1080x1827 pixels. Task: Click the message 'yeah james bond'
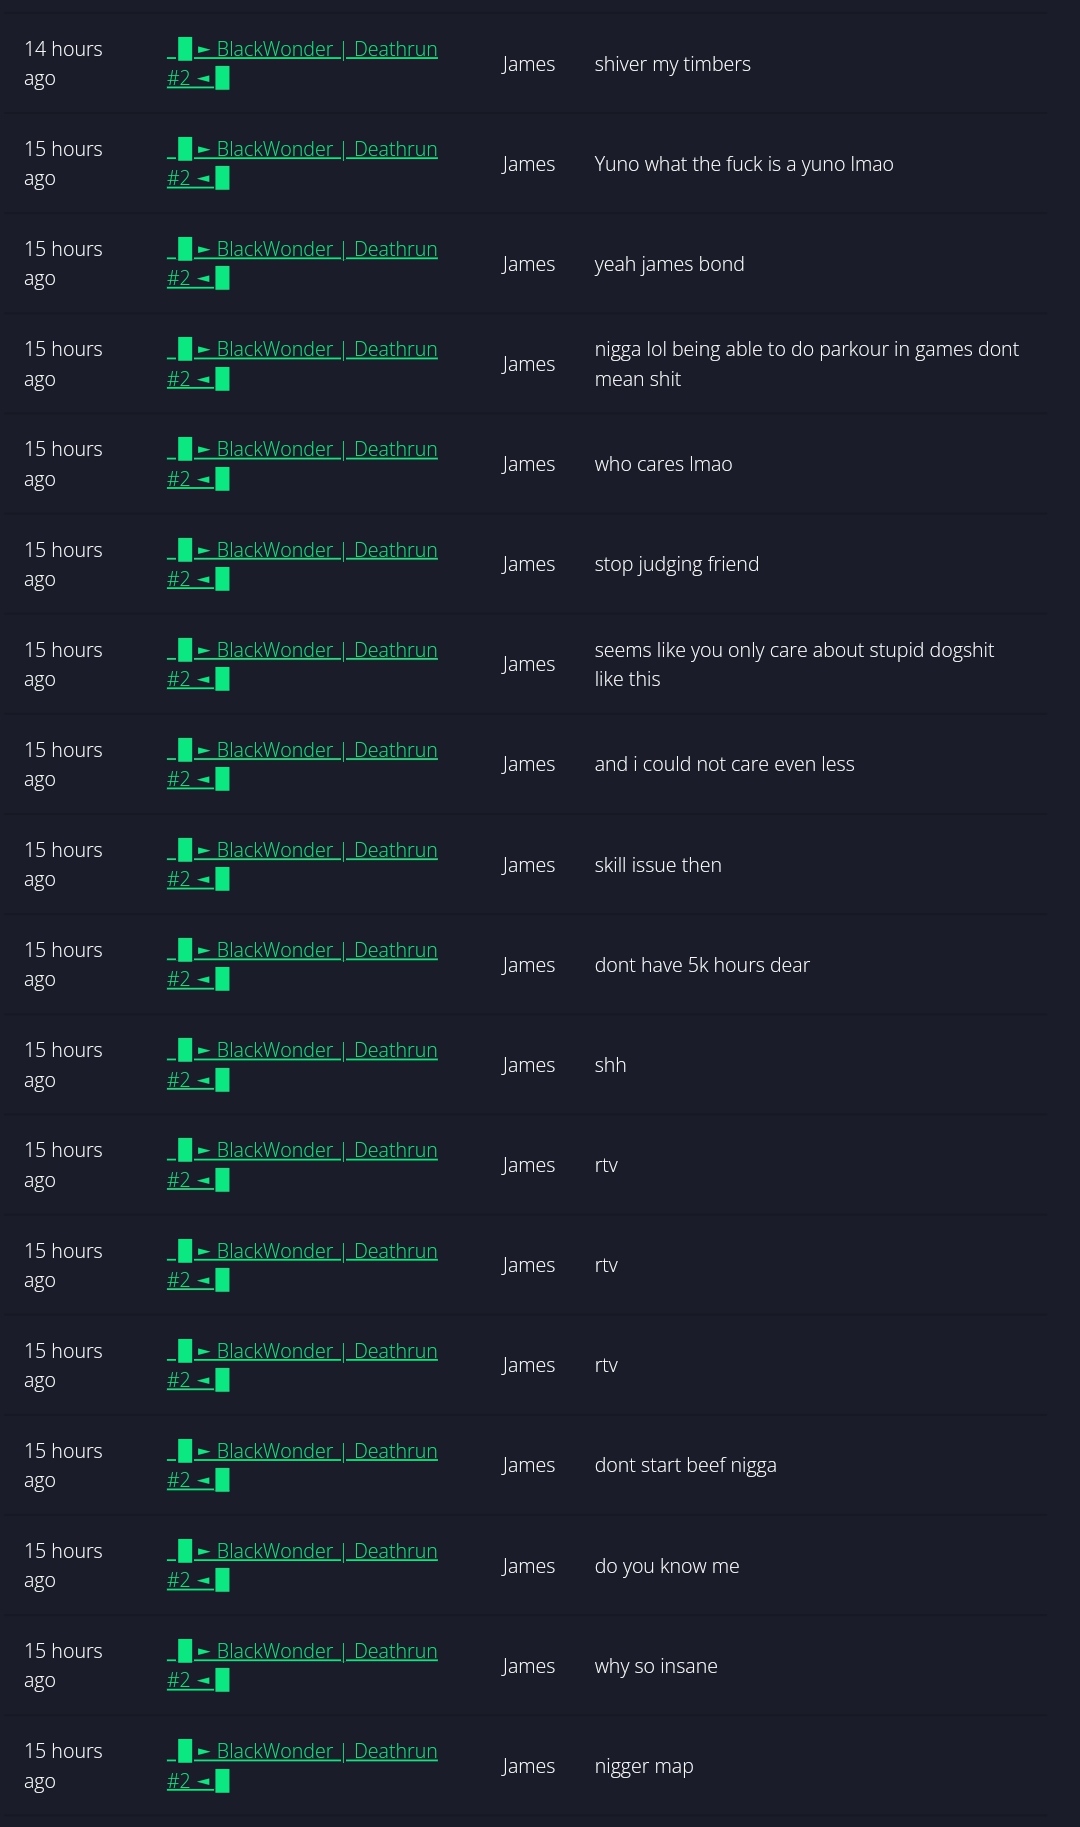pos(669,264)
